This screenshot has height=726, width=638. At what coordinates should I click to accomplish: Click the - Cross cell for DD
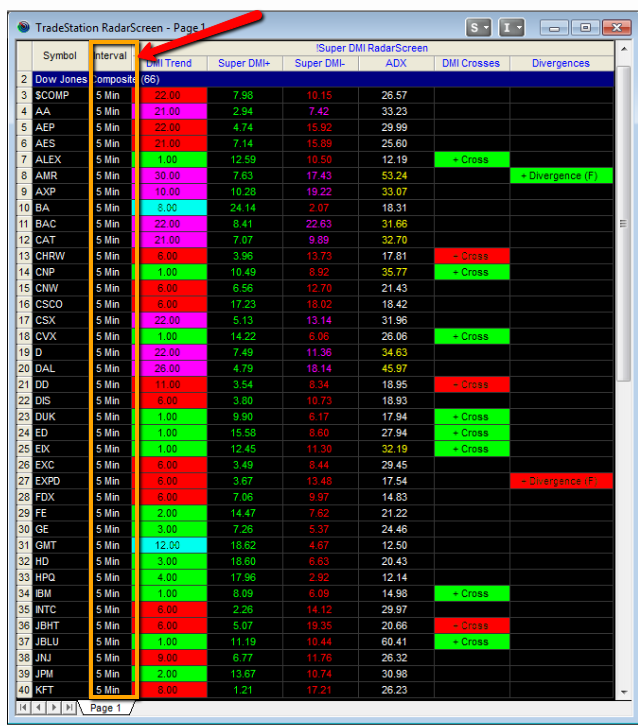pyautogui.click(x=472, y=384)
